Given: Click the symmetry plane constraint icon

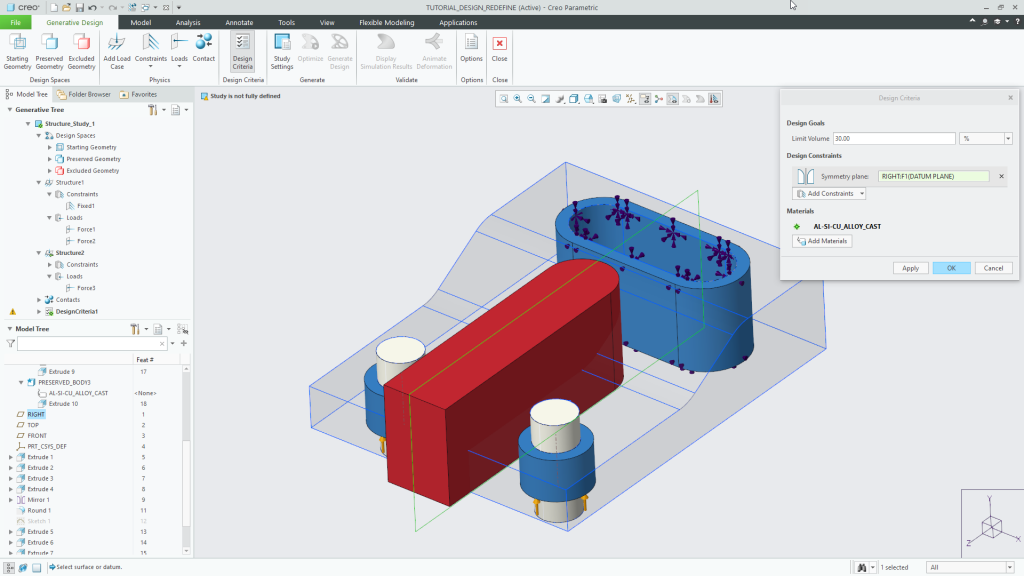Looking at the screenshot, I should pyautogui.click(x=805, y=176).
